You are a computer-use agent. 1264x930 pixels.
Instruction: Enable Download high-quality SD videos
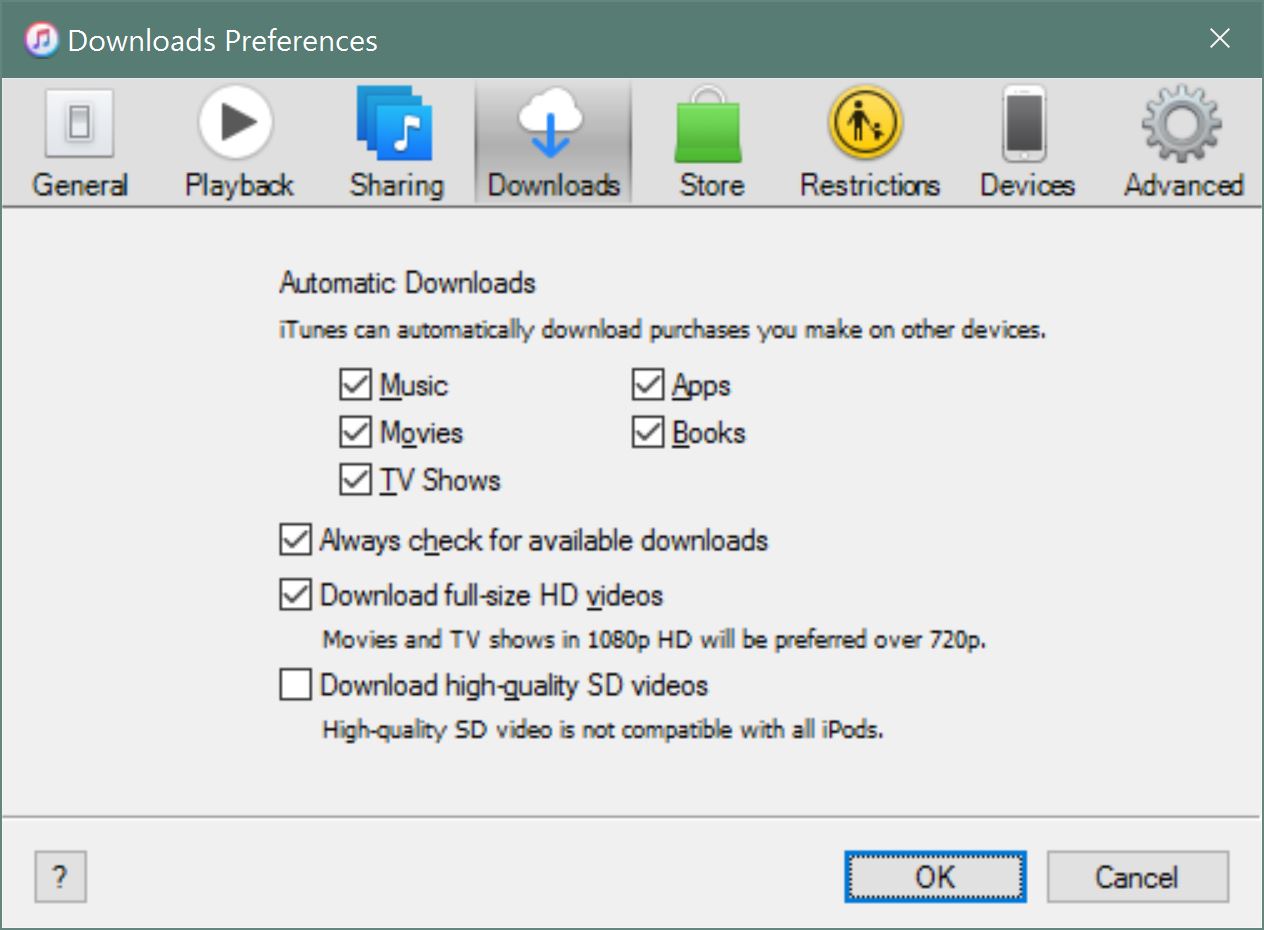[x=294, y=686]
